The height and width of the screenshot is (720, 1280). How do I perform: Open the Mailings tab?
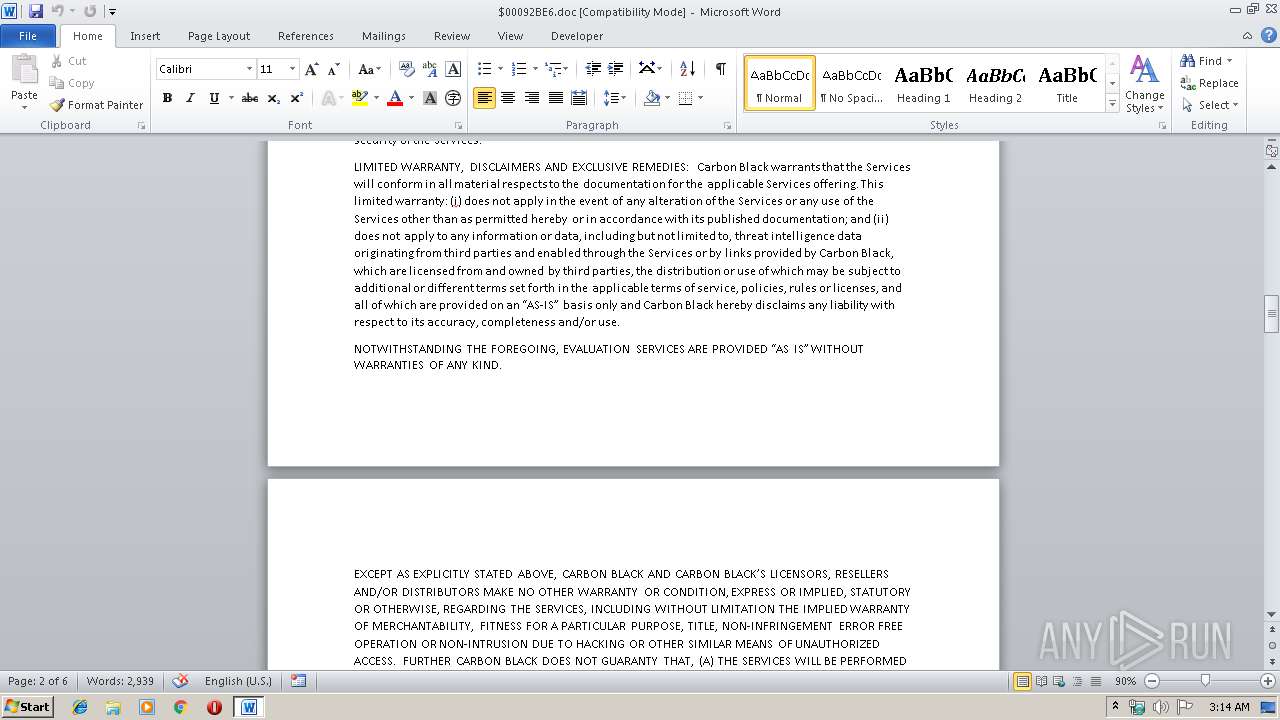(384, 36)
